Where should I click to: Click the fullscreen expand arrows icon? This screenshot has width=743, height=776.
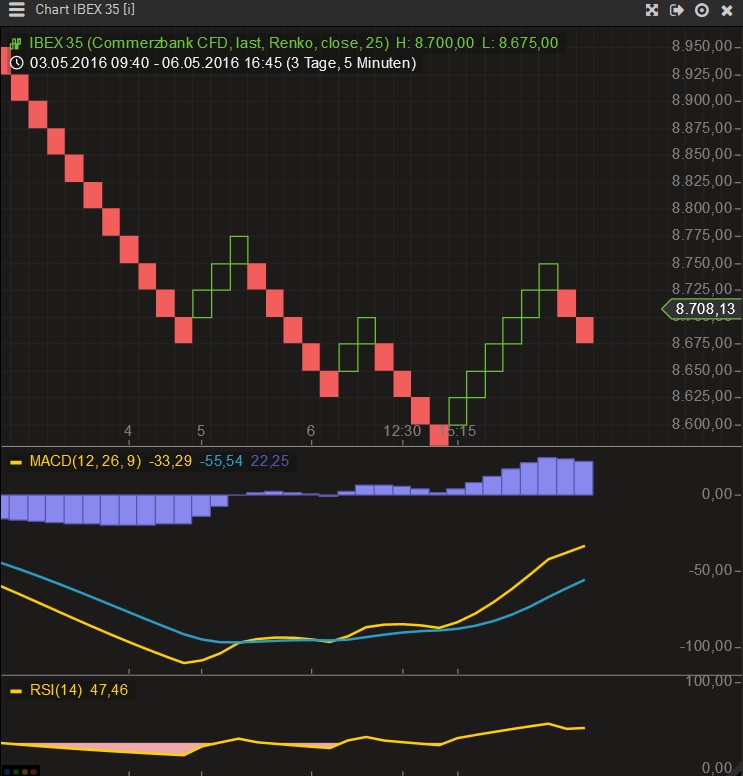coord(652,10)
